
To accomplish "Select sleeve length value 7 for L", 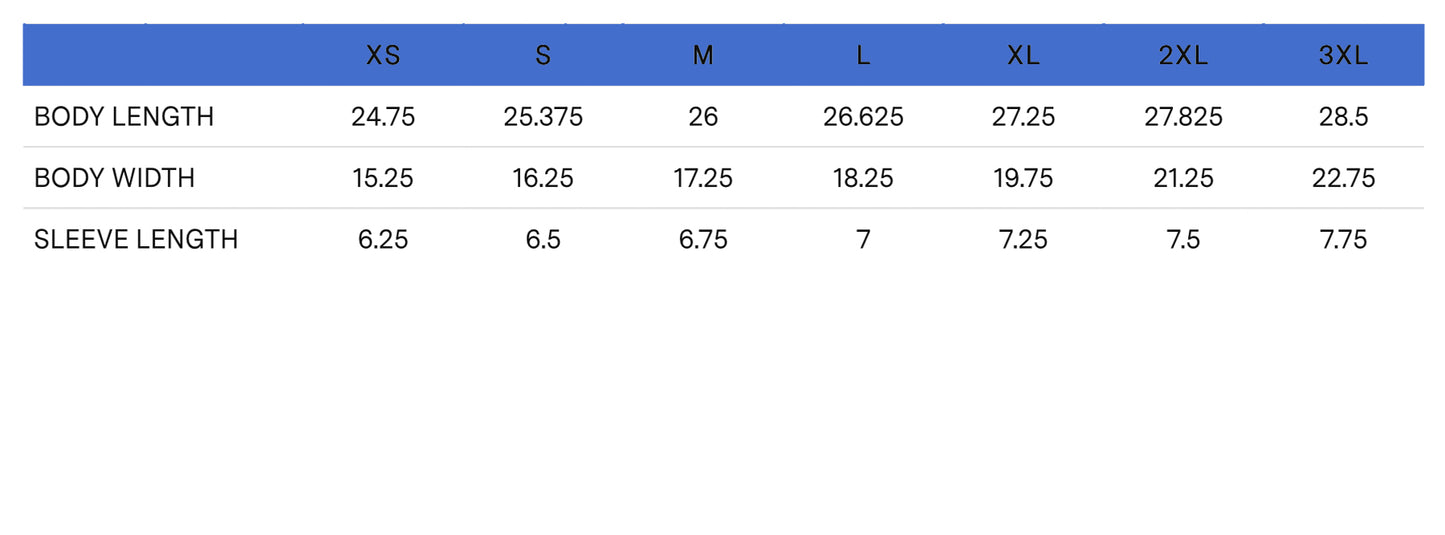I will click(863, 240).
